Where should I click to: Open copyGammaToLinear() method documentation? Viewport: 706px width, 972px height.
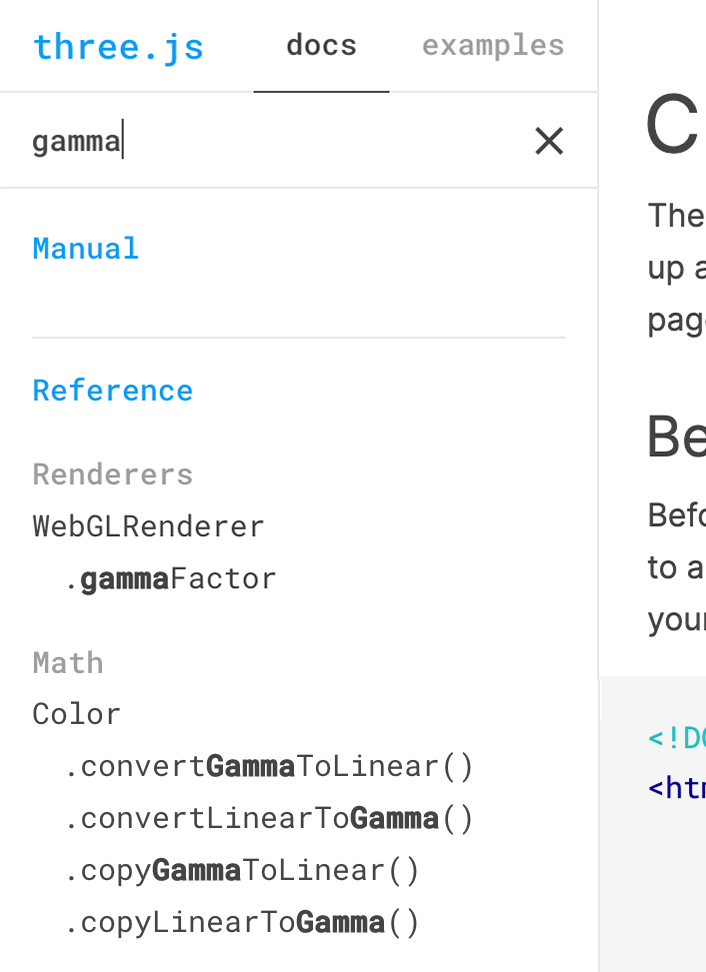coord(241,869)
